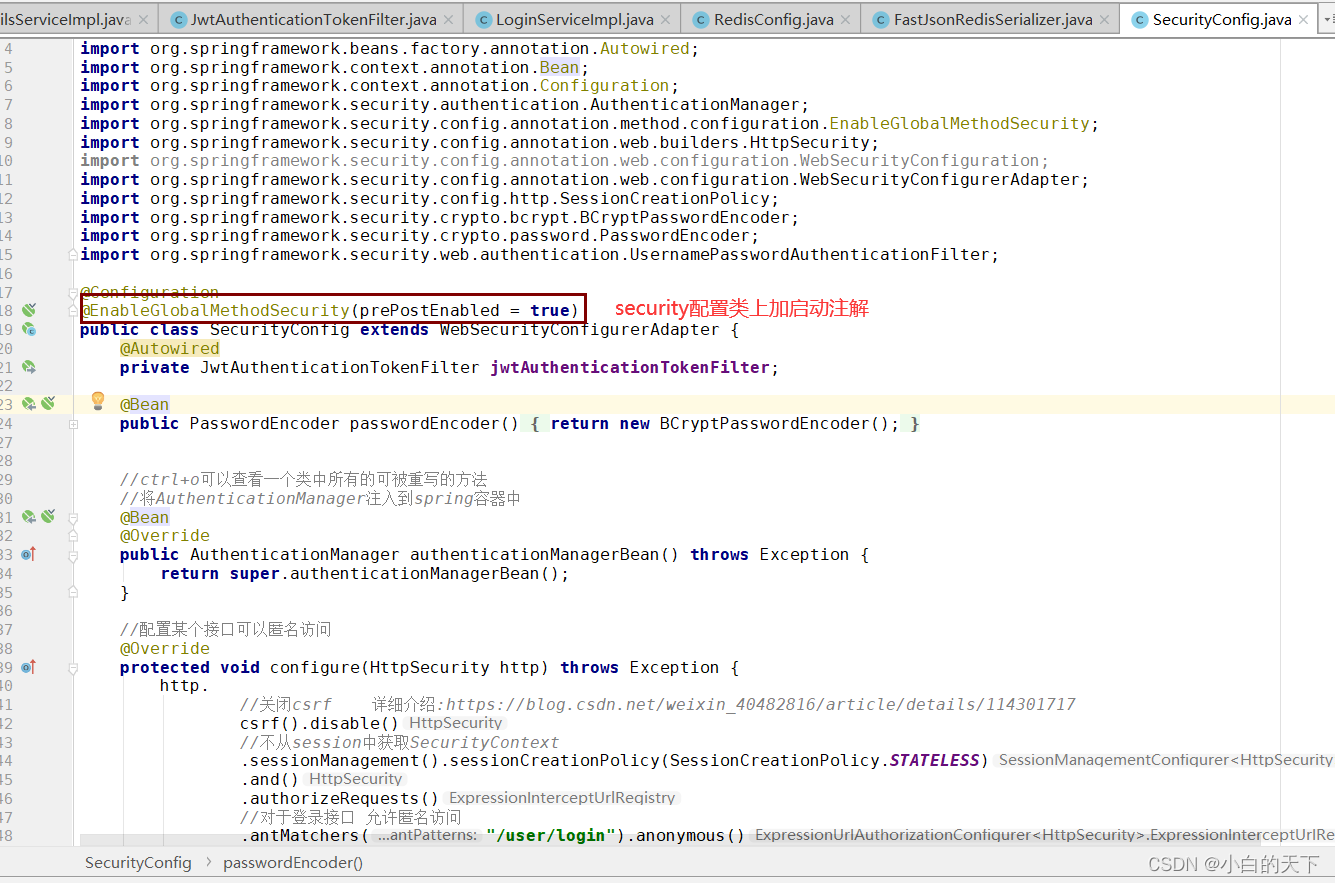The height and width of the screenshot is (883, 1335).
Task: Click line number 24 in the gutter
Action: pos(6,423)
